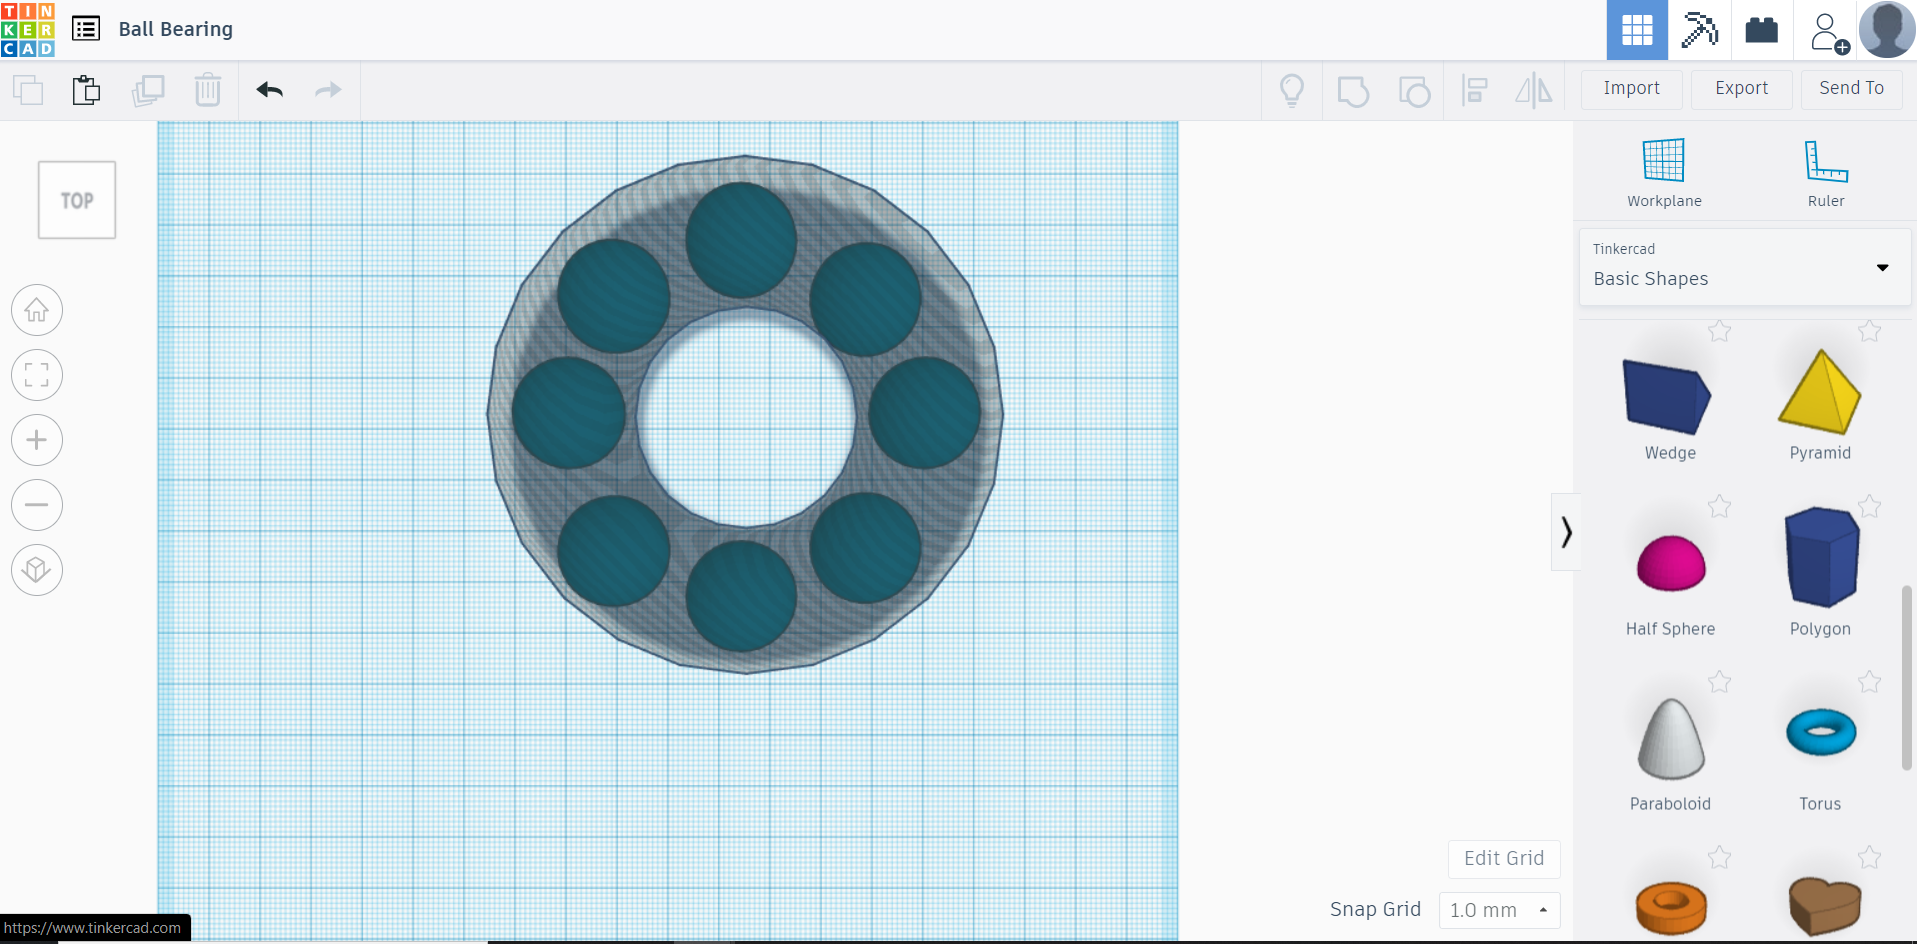
Task: Click the TOP view cube
Action: pyautogui.click(x=77, y=200)
